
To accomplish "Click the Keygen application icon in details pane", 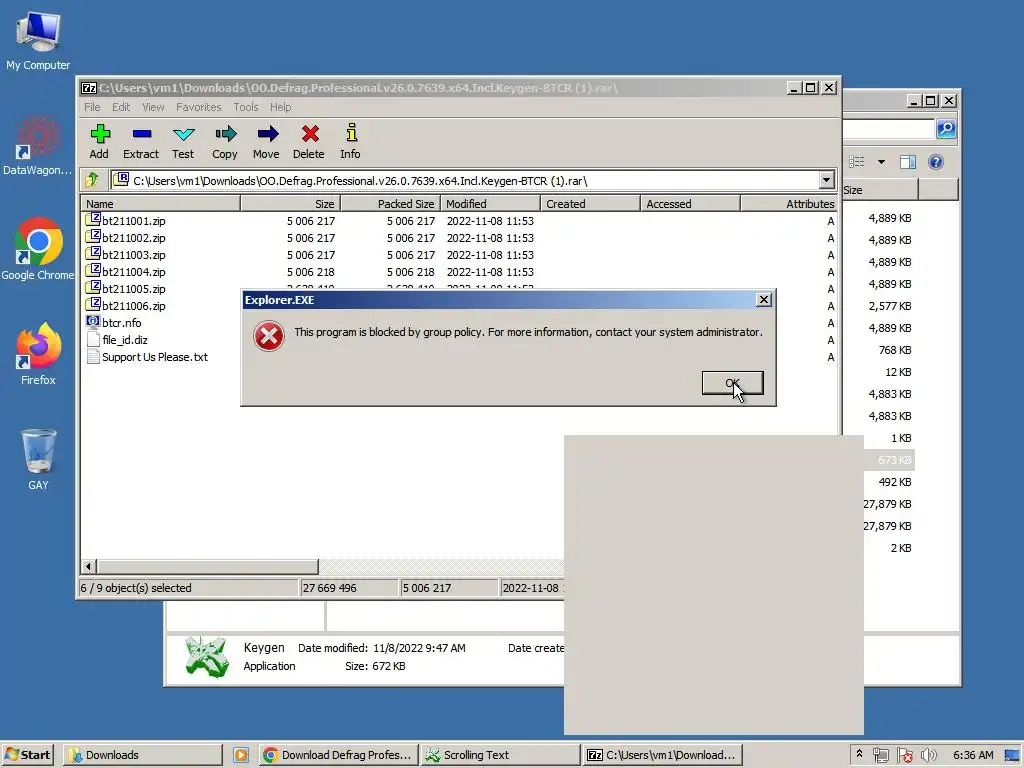I will click(x=206, y=656).
